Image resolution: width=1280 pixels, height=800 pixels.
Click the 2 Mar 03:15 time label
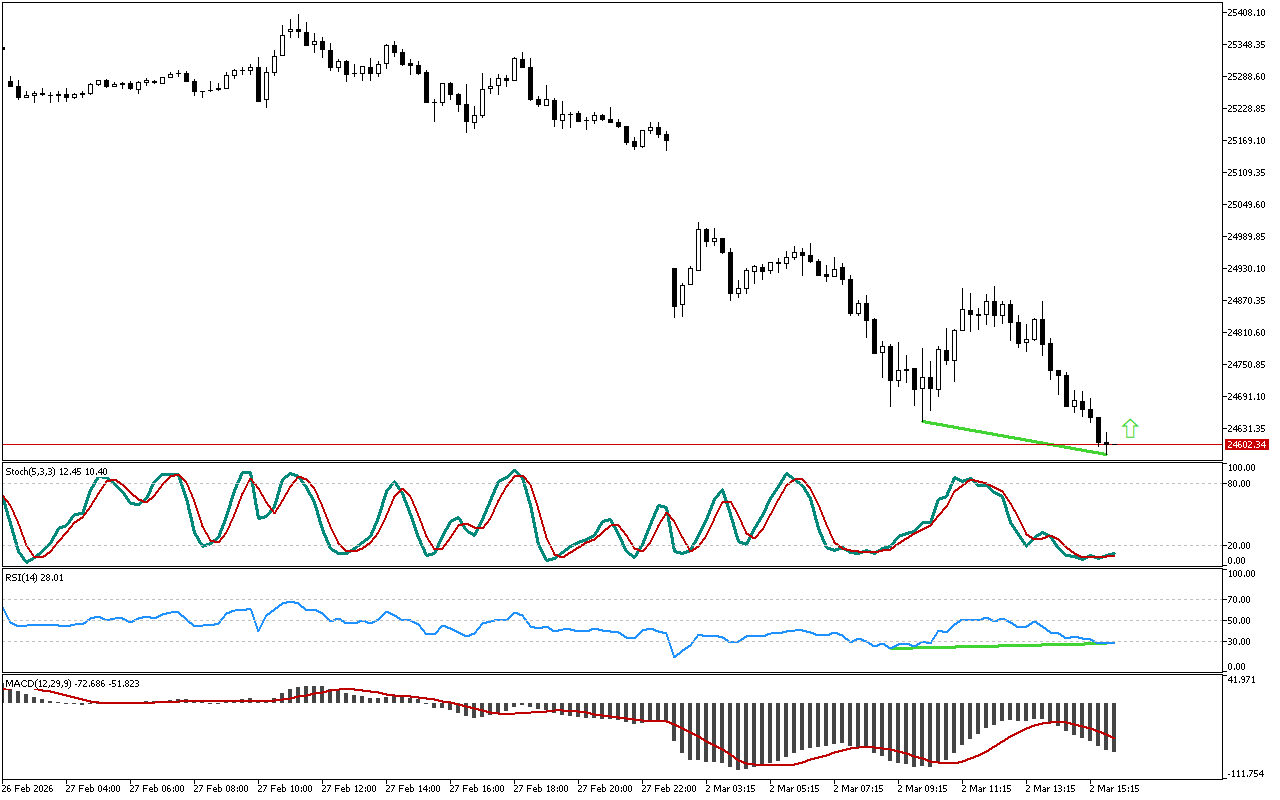click(x=730, y=788)
